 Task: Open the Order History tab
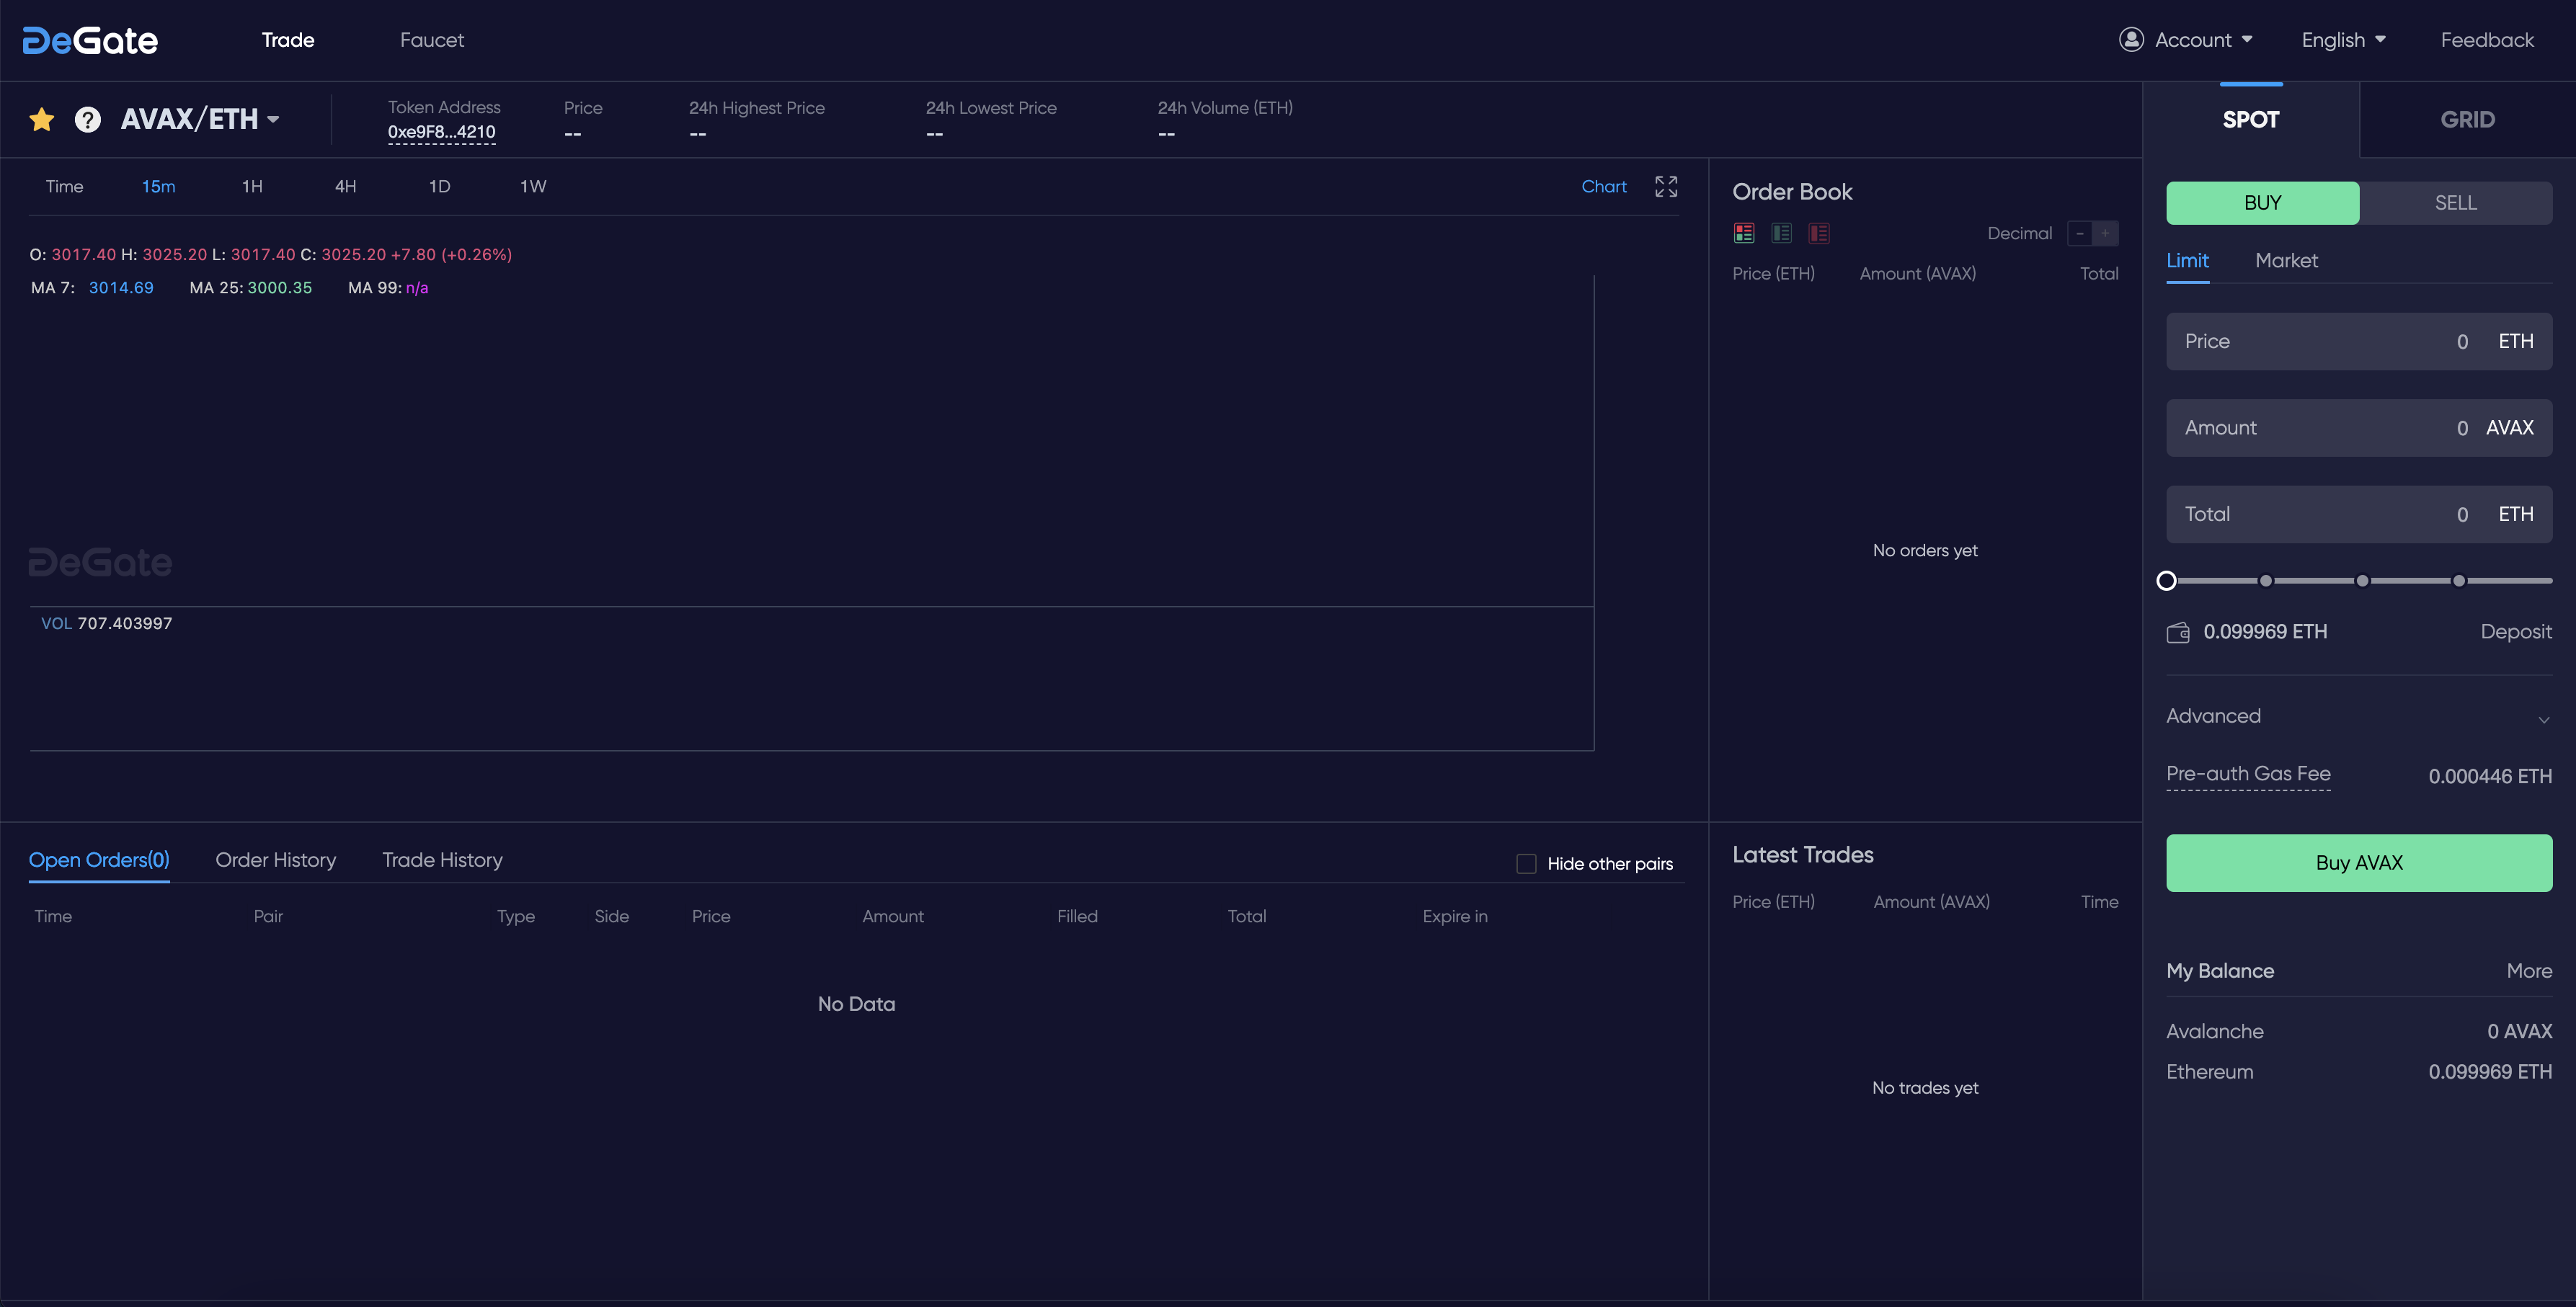276,860
